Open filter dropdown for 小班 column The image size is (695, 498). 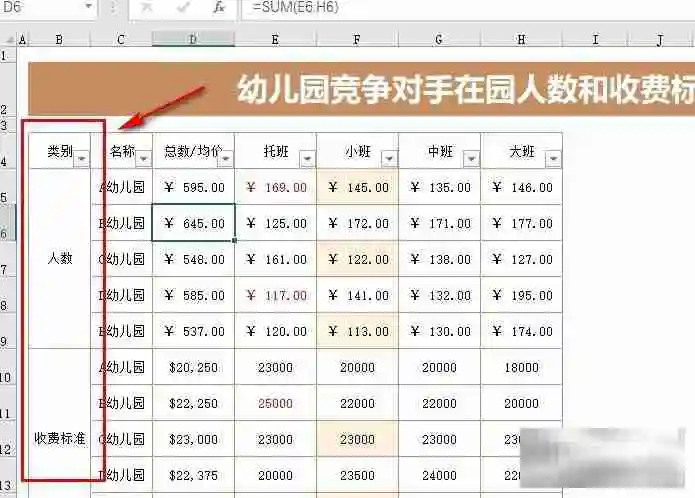click(x=390, y=159)
